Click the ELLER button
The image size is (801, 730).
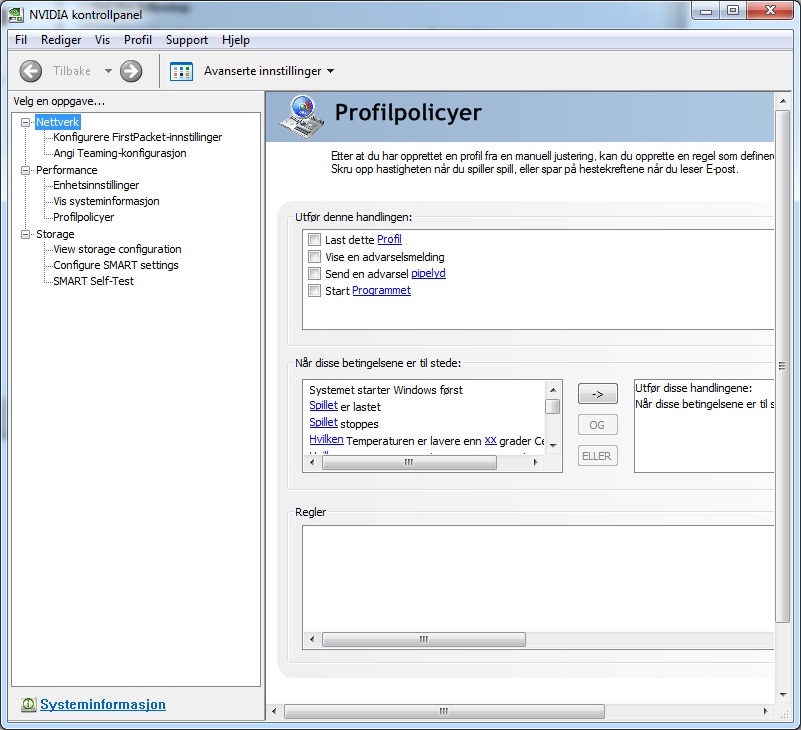click(598, 456)
